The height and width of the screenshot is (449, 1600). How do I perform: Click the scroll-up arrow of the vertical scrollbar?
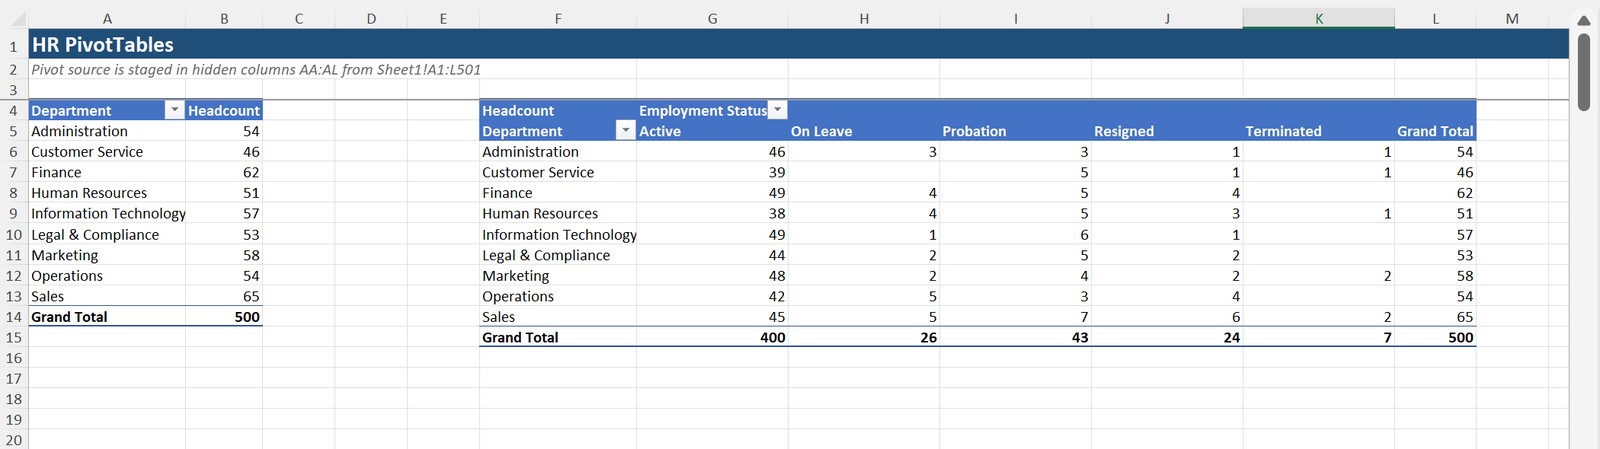[x=1584, y=20]
